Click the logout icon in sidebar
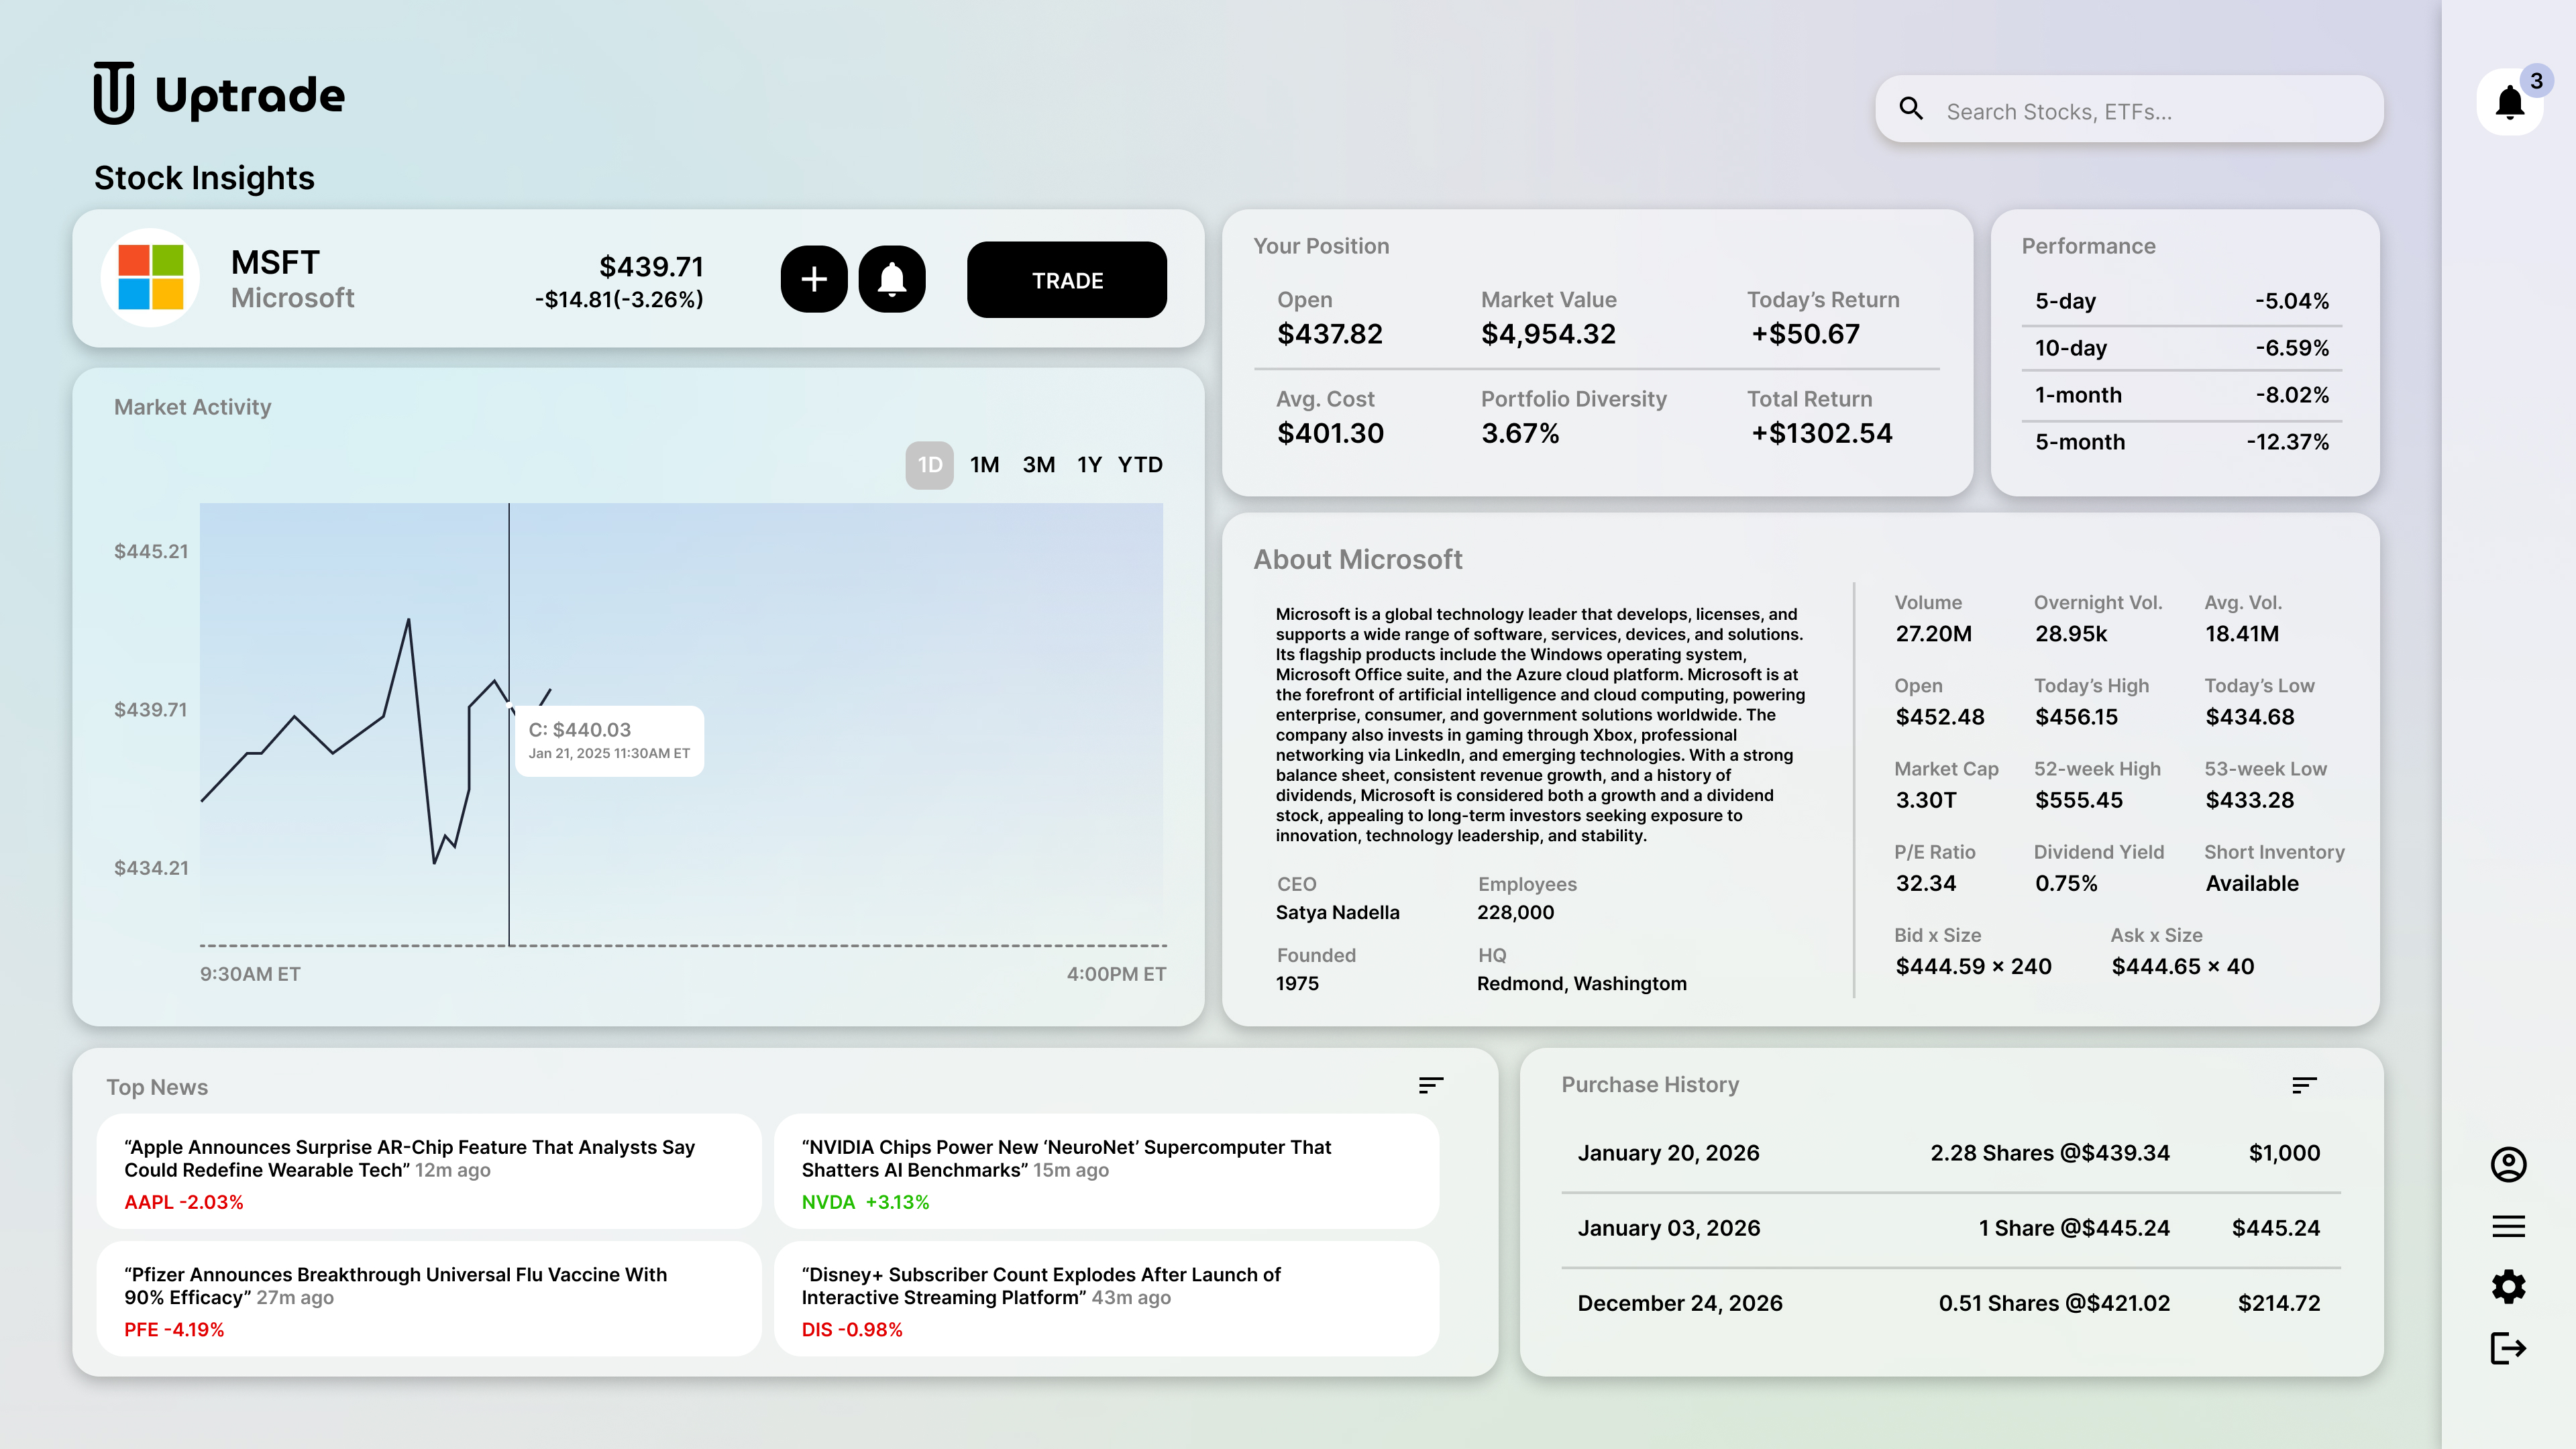The height and width of the screenshot is (1449, 2576). coord(2508,1348)
